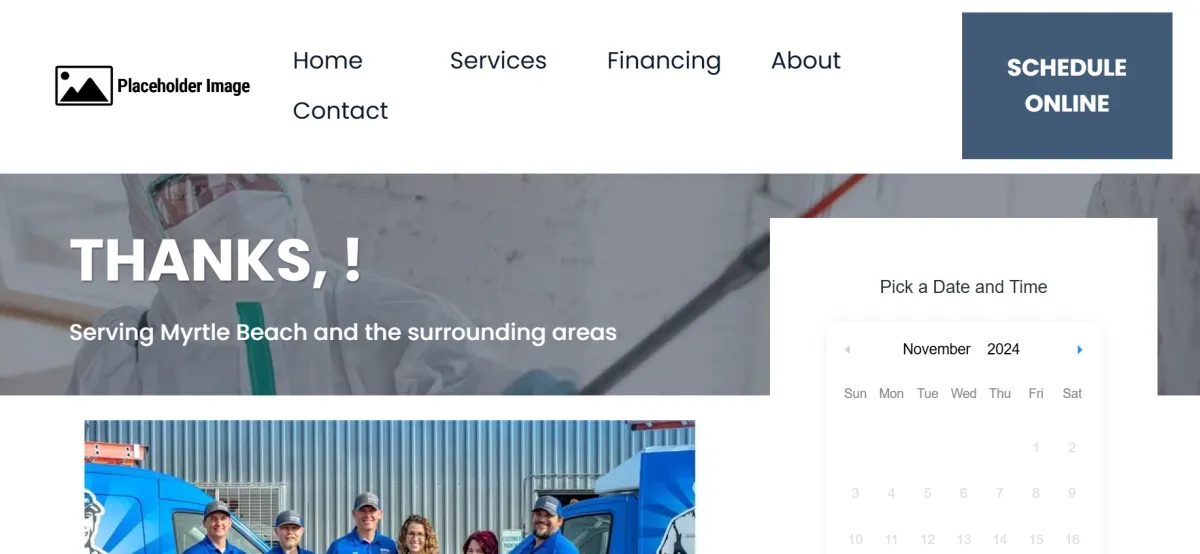Open the Financing page
1200x554 pixels.
[664, 61]
